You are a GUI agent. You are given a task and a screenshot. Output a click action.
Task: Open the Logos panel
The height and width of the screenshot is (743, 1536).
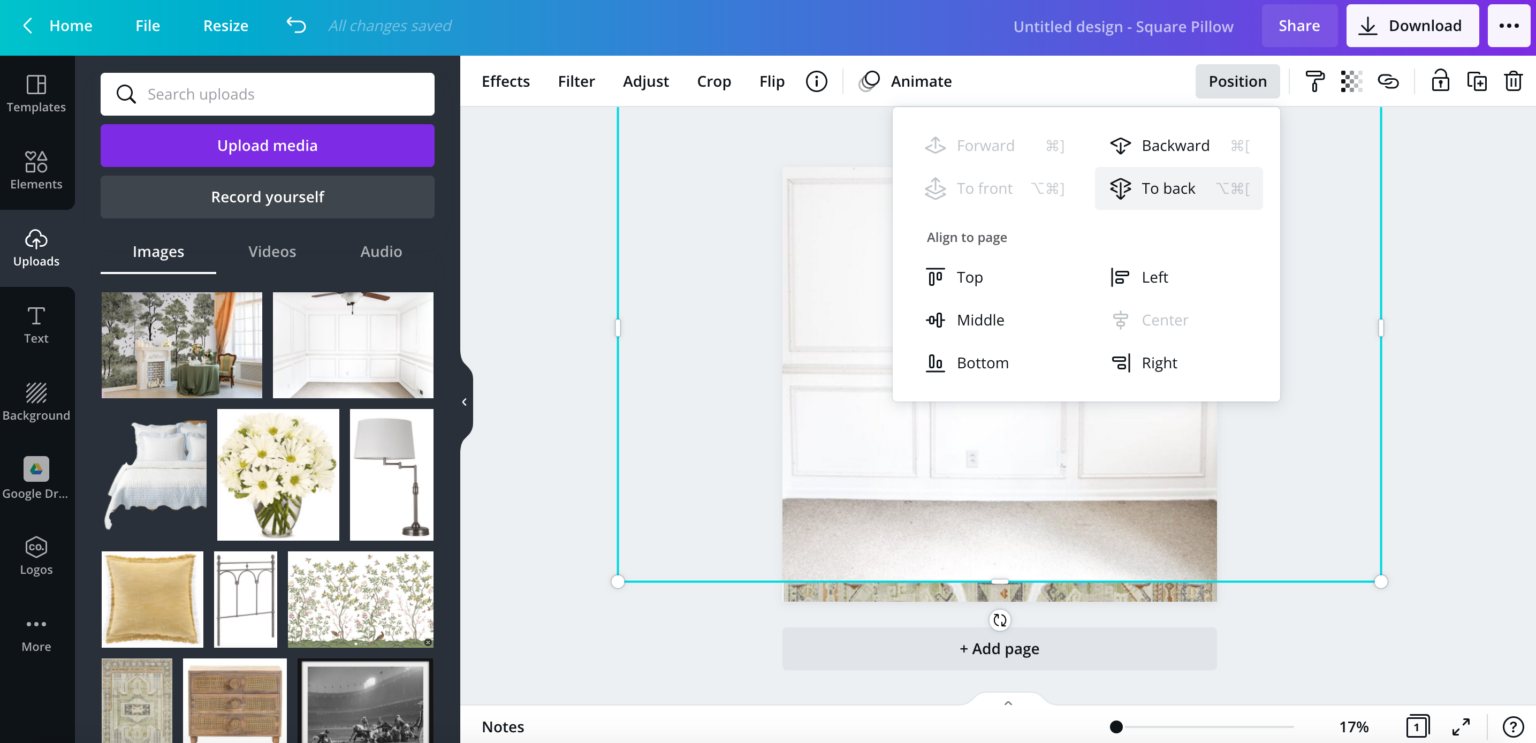[36, 556]
